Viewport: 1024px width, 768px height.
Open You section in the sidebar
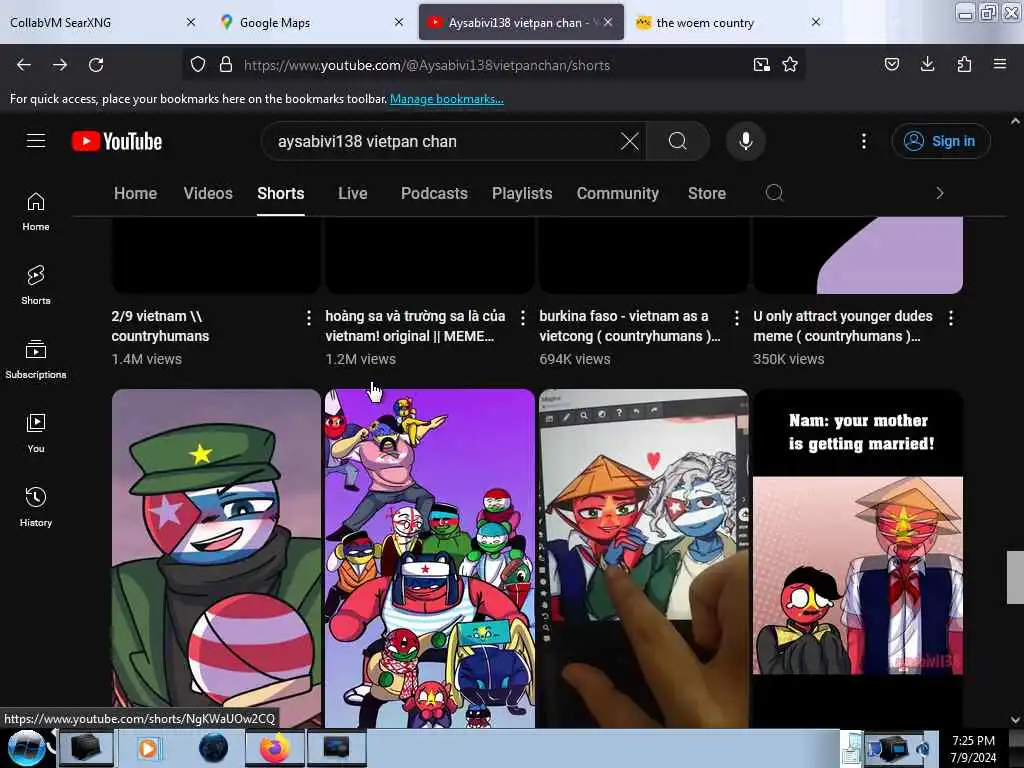36,433
